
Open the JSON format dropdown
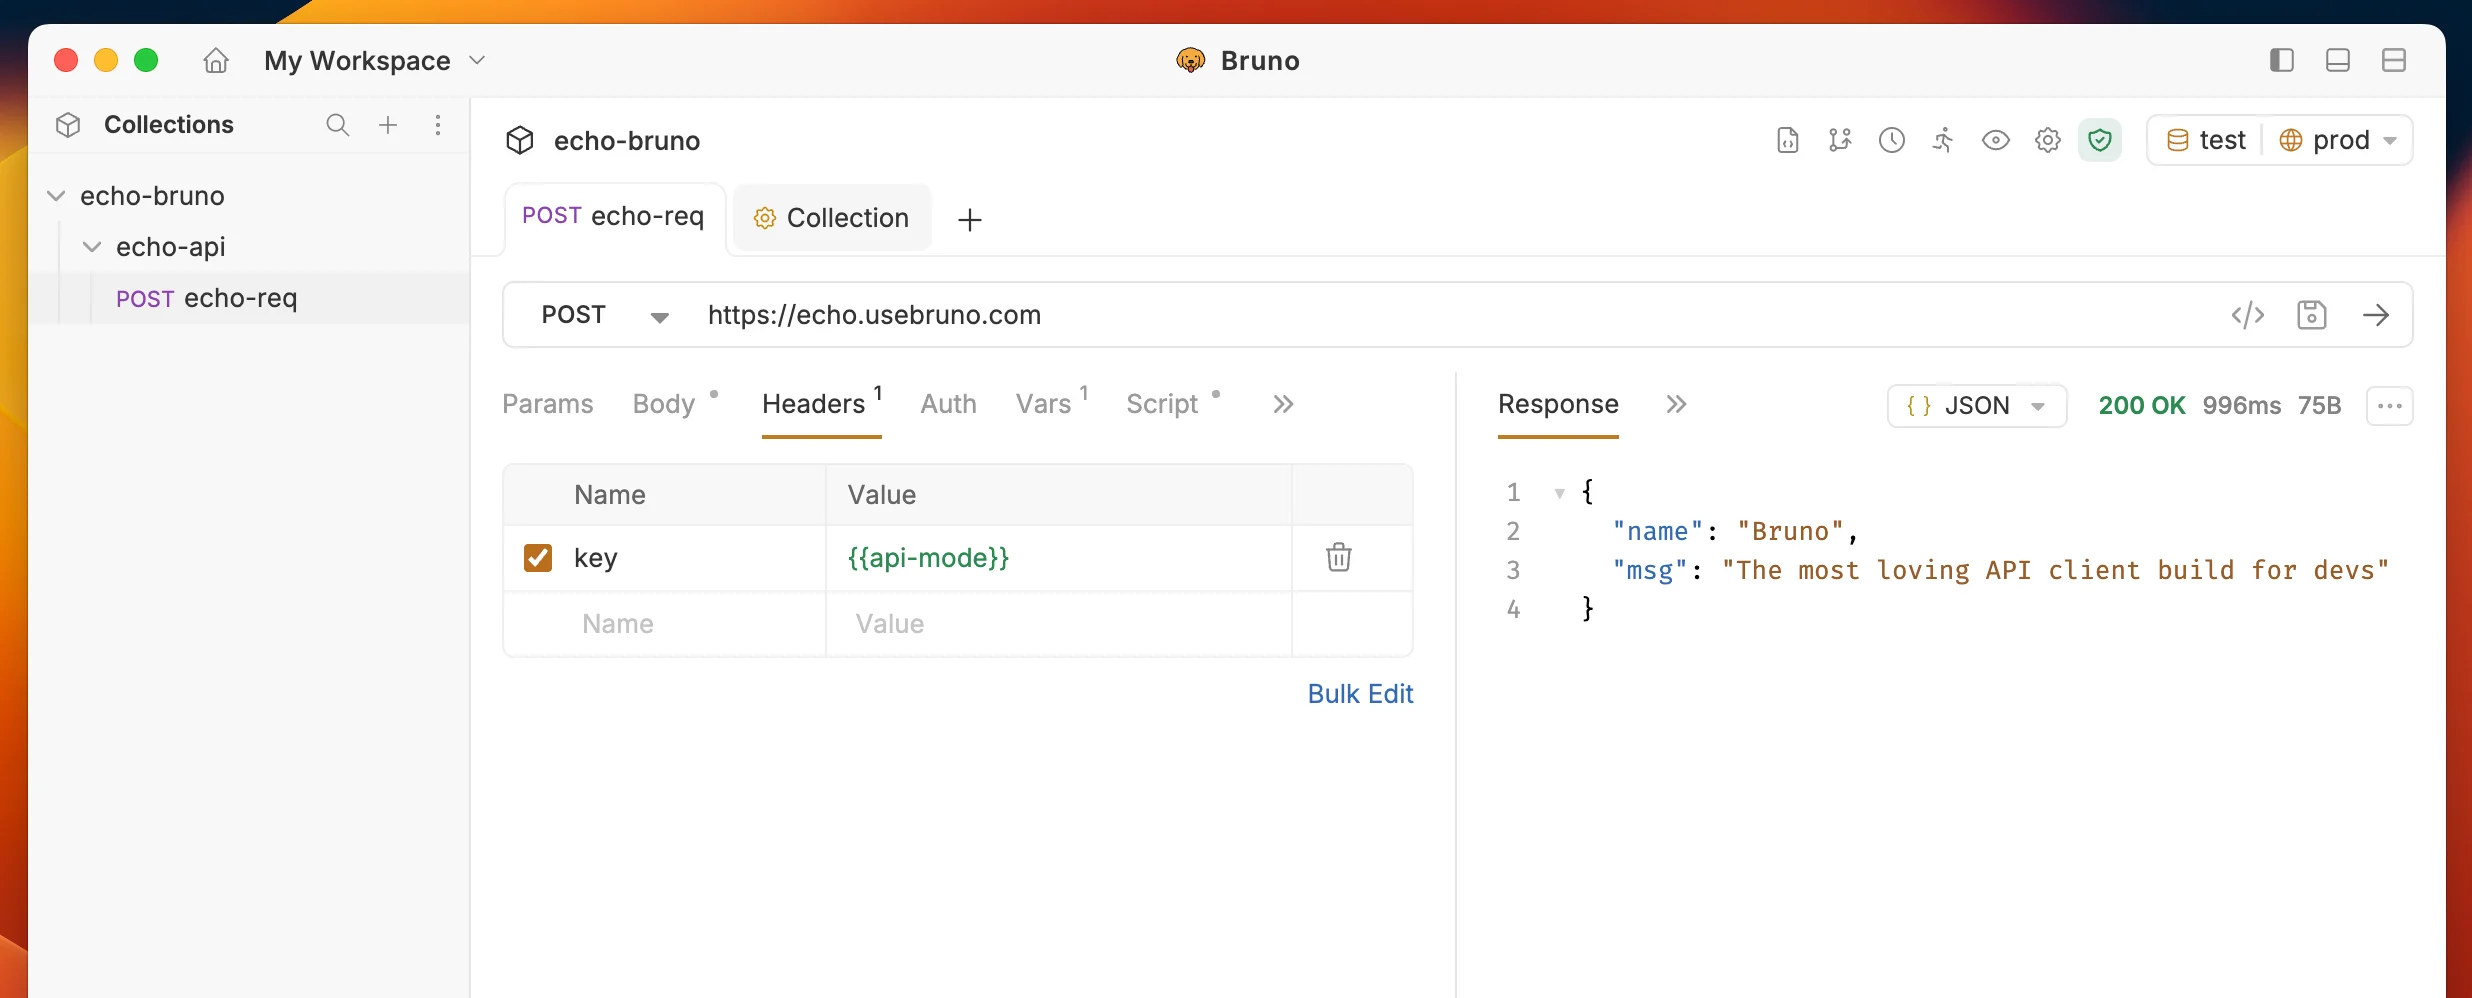point(1977,406)
